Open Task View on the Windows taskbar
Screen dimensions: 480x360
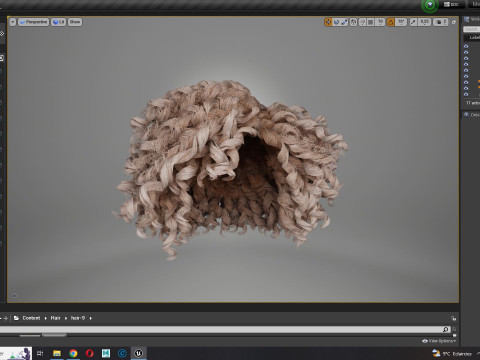(x=40, y=353)
